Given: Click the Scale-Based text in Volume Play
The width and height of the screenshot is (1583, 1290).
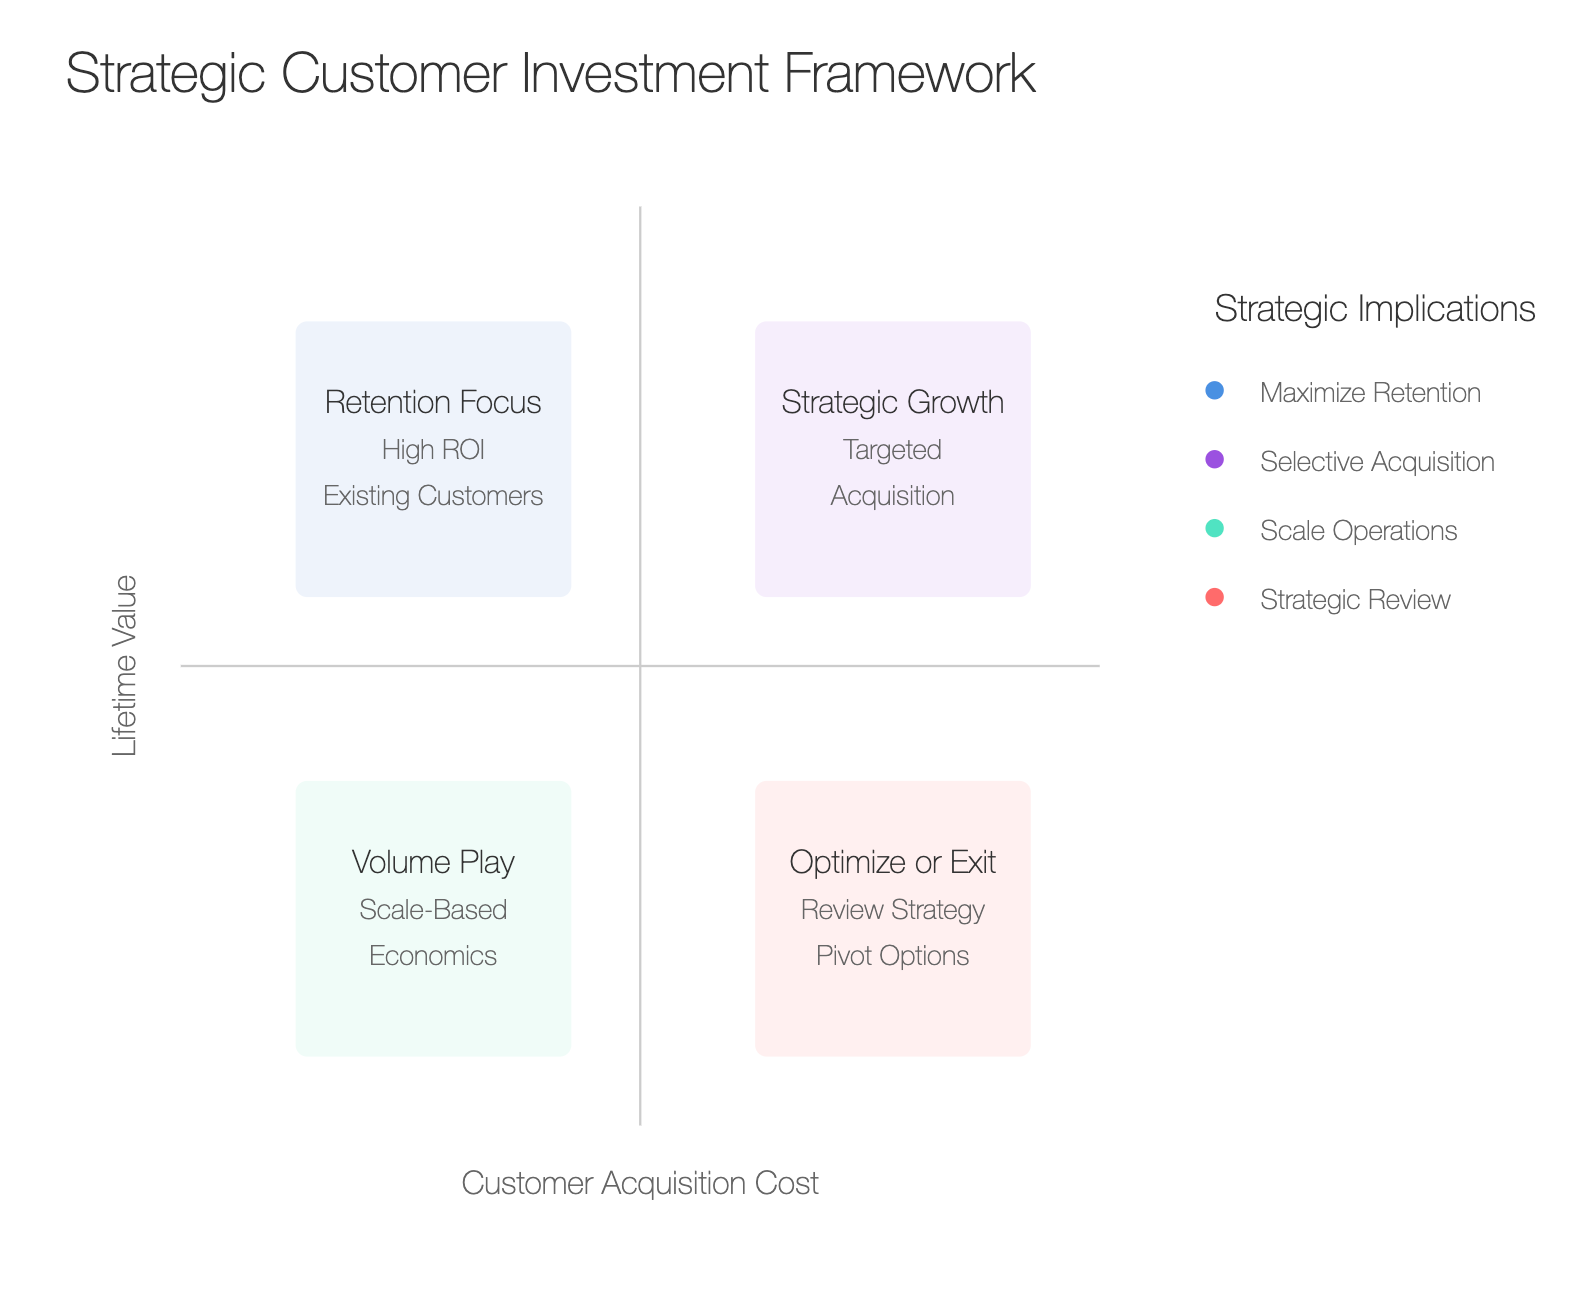Looking at the screenshot, I should point(433,910).
